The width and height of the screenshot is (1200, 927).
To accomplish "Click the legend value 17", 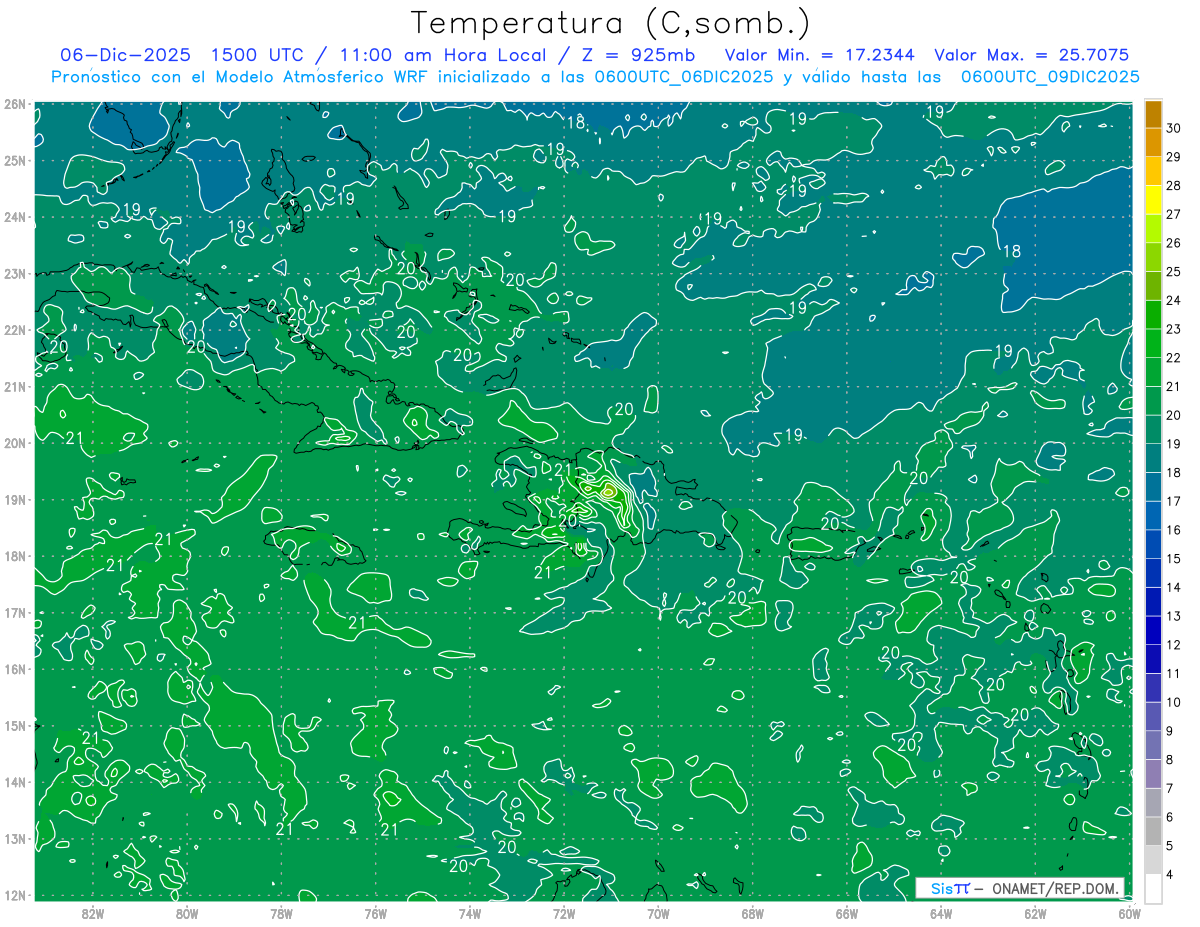I will [1174, 501].
